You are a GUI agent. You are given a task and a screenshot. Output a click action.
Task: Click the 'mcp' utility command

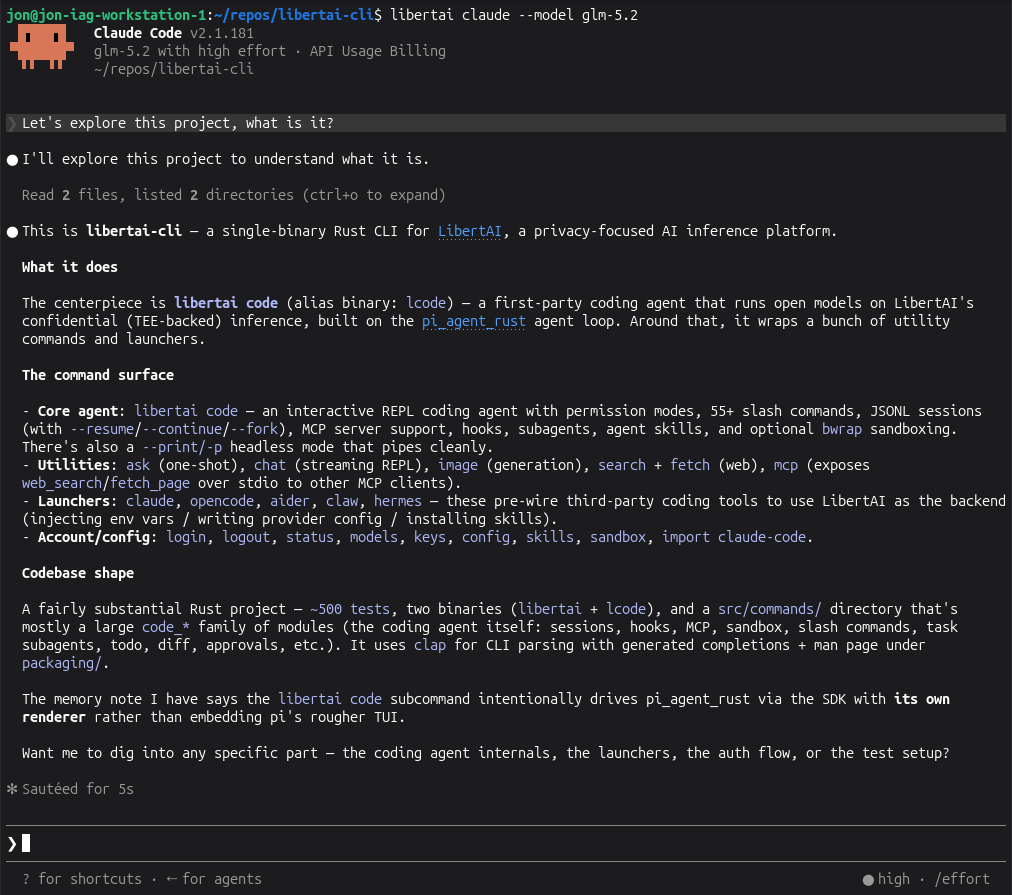pos(785,465)
